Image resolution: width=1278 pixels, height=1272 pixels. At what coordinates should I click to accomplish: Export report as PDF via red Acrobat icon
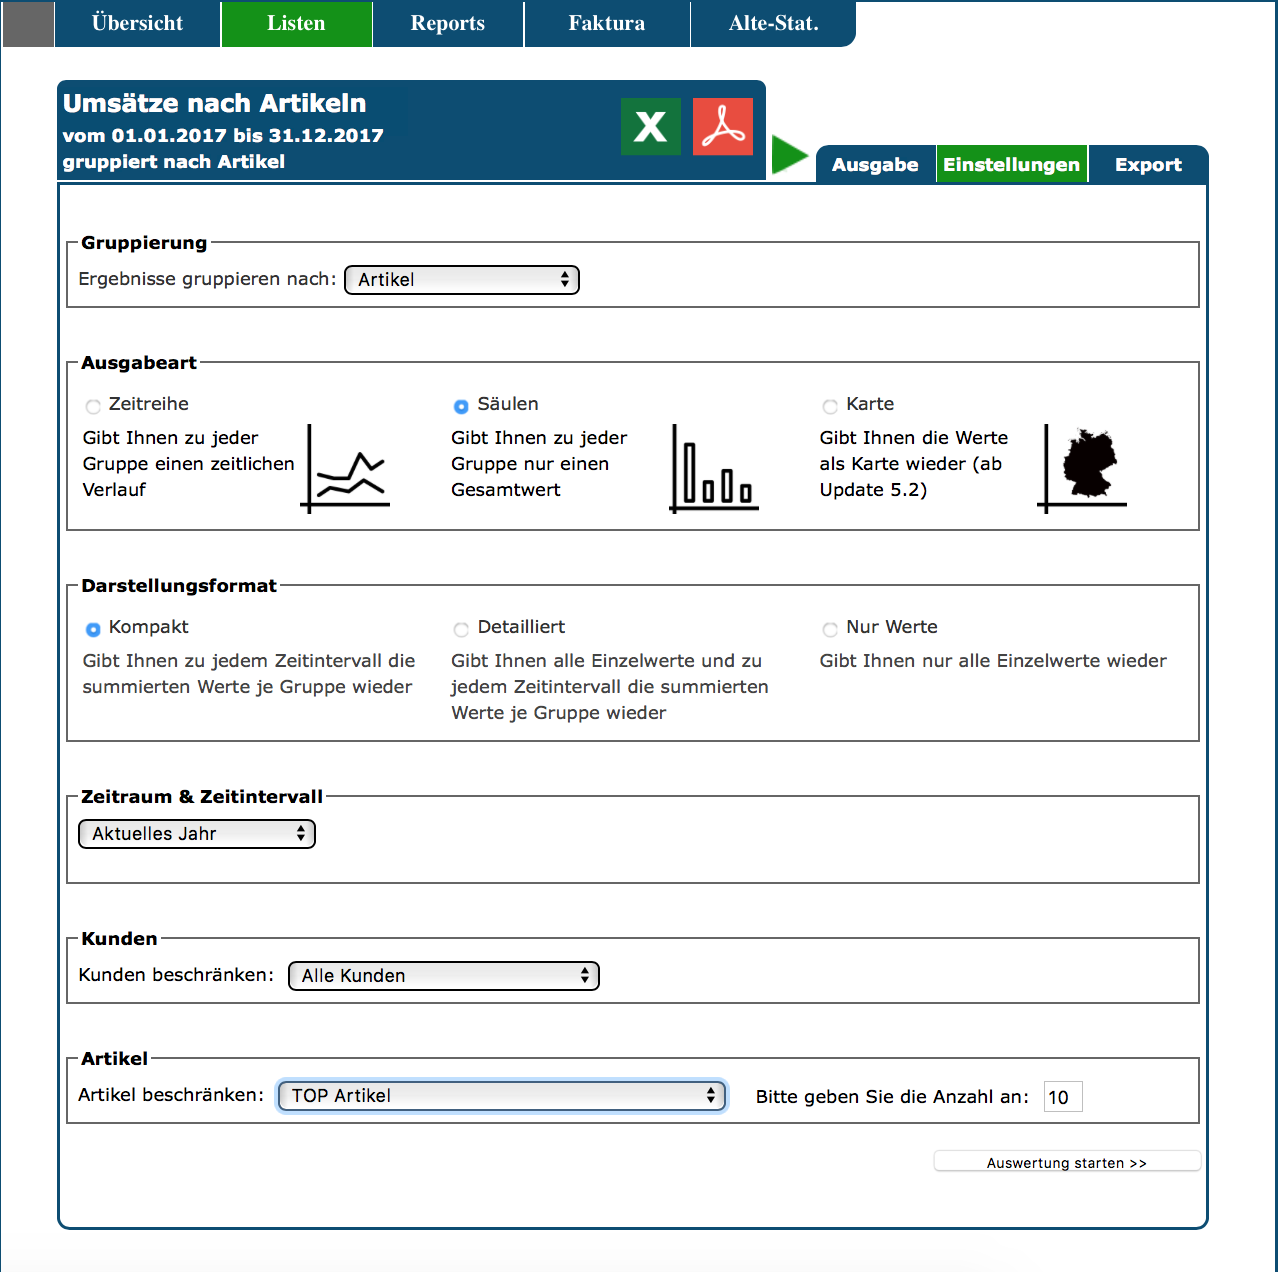coord(722,127)
